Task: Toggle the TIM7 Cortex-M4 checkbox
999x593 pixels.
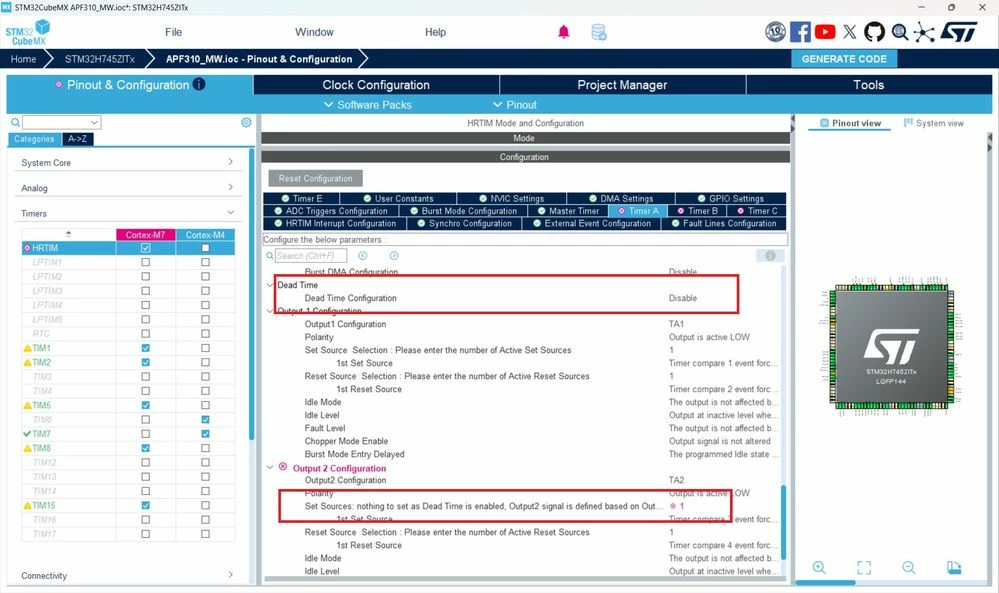Action: (205, 434)
